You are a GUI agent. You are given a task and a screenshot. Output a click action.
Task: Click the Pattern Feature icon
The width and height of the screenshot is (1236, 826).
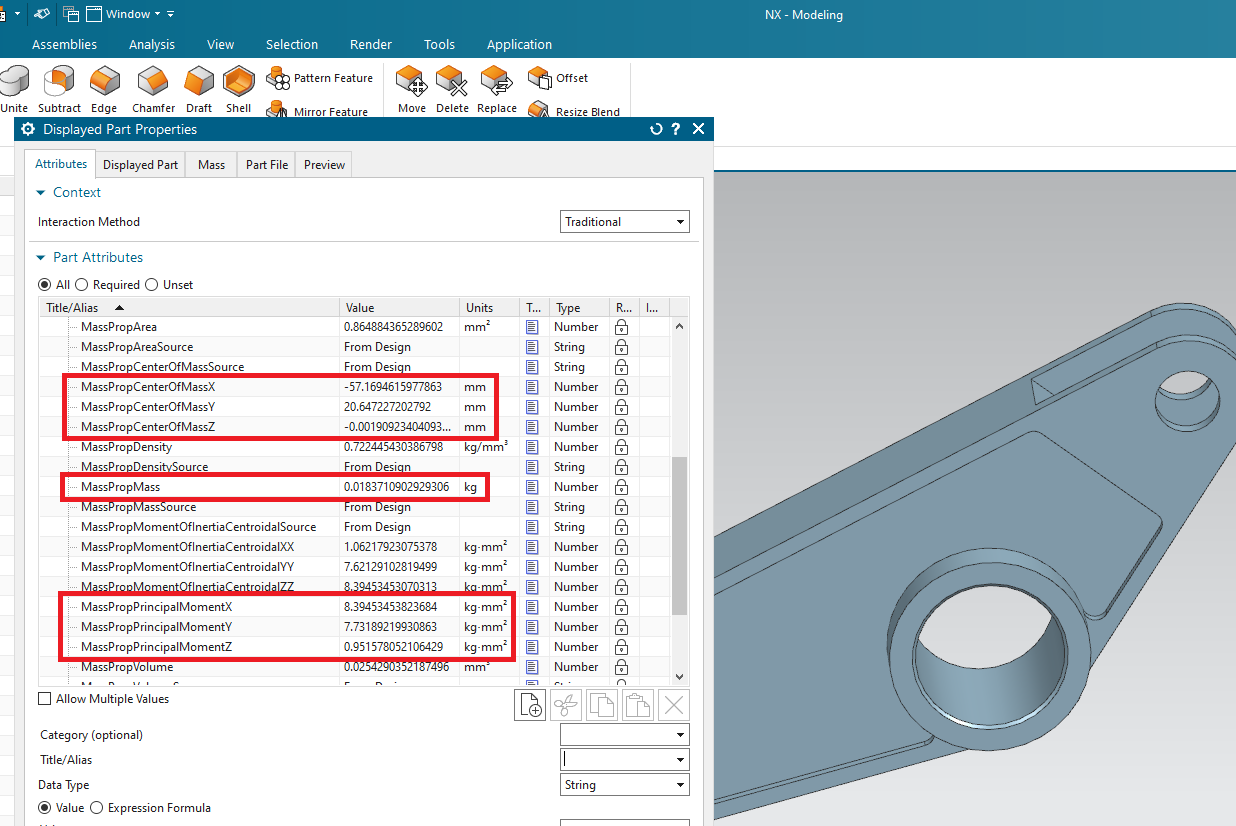point(278,78)
